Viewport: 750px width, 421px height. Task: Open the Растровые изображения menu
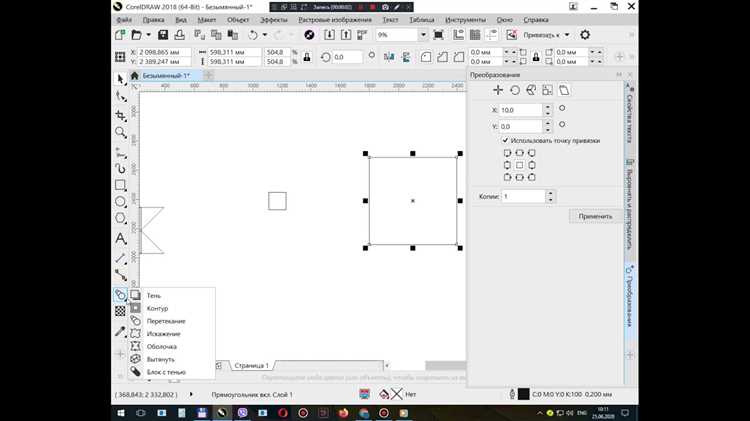pyautogui.click(x=335, y=20)
